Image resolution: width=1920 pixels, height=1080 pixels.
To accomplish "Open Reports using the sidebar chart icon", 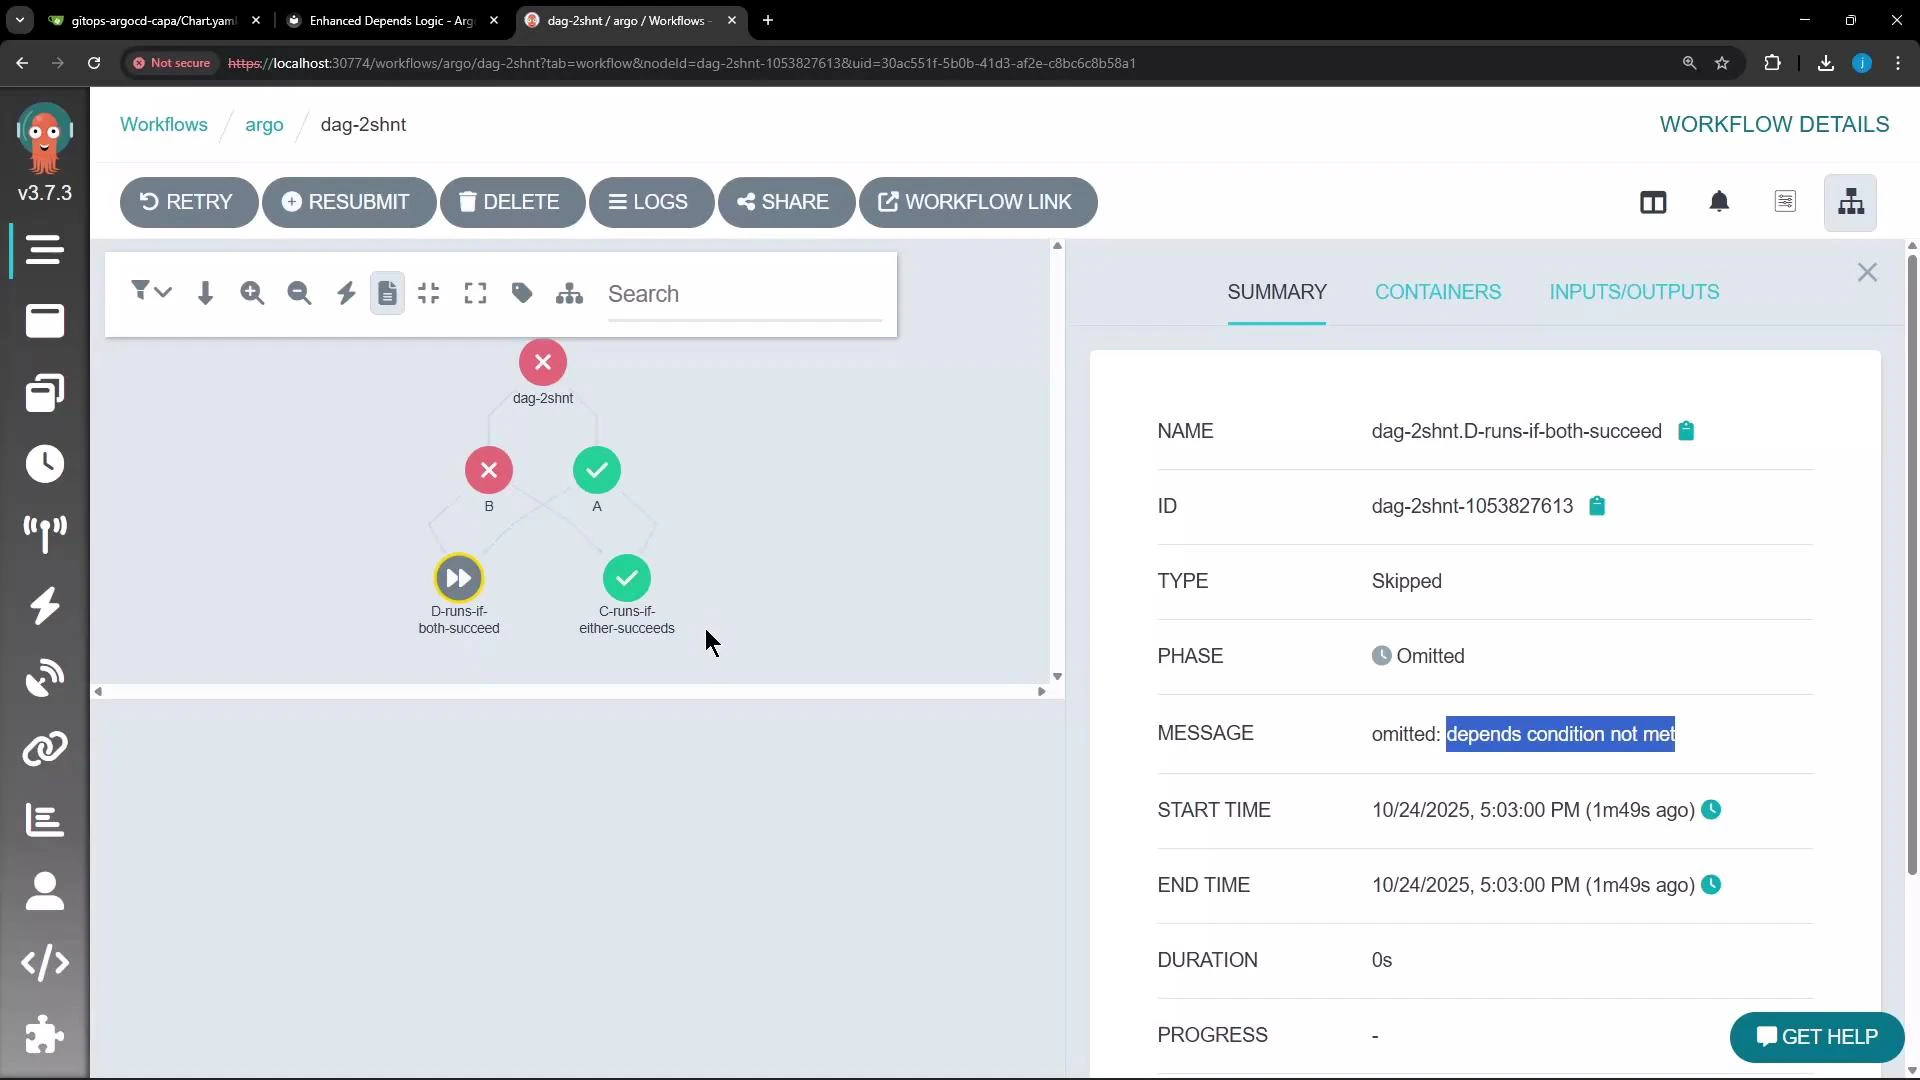I will point(44,820).
